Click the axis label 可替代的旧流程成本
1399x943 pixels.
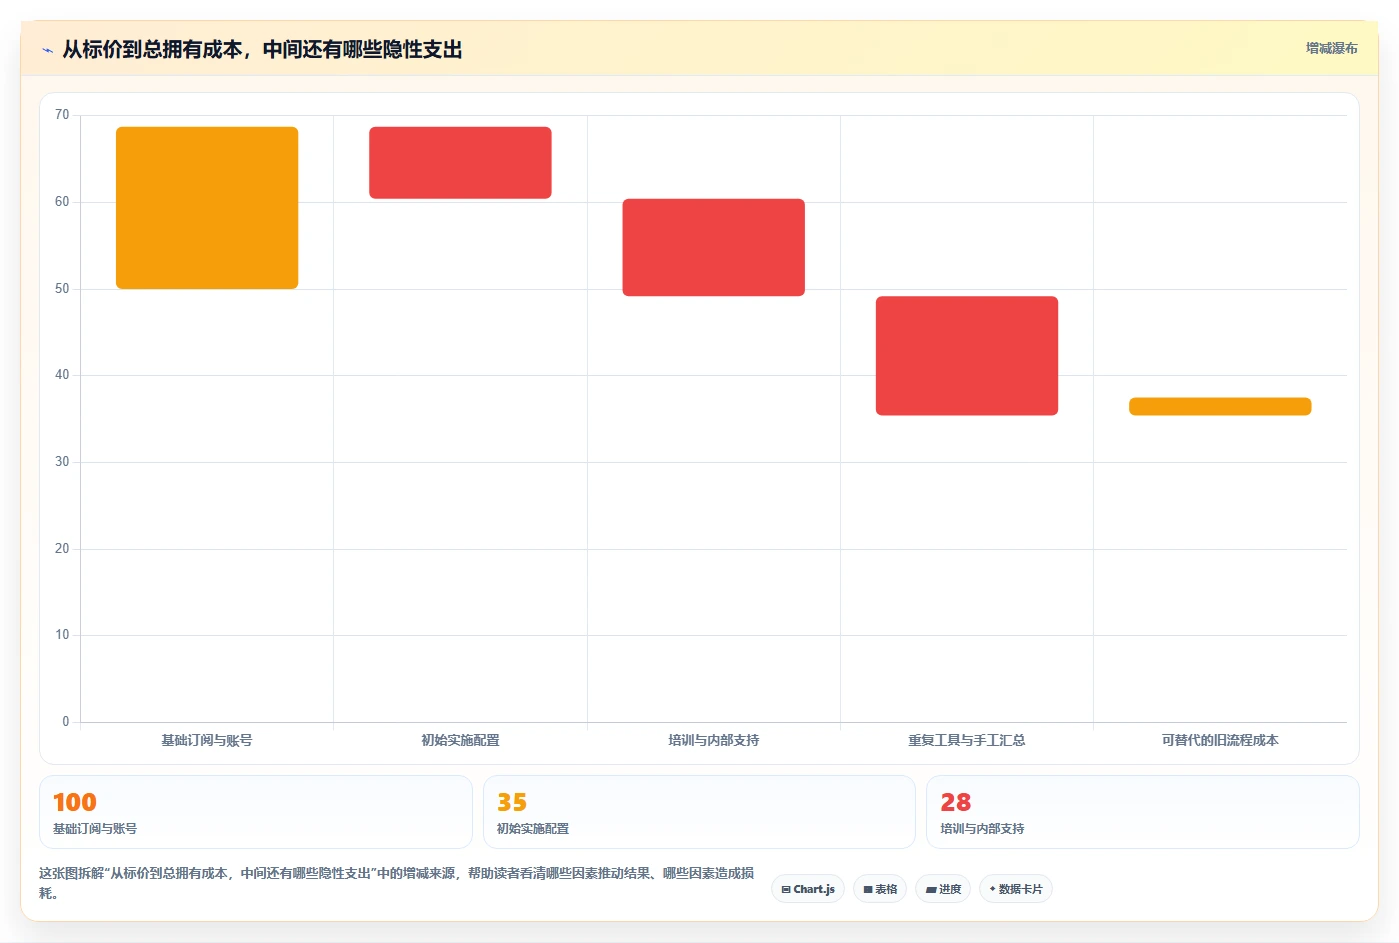pyautogui.click(x=1220, y=740)
